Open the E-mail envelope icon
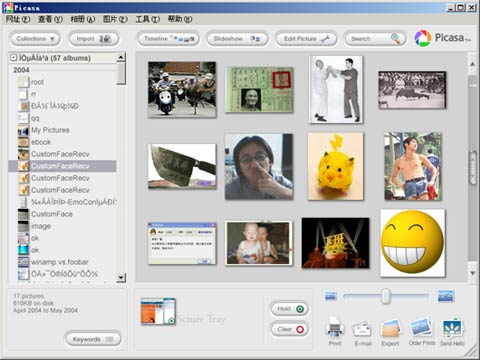Image resolution: width=480 pixels, height=360 pixels. [362, 330]
